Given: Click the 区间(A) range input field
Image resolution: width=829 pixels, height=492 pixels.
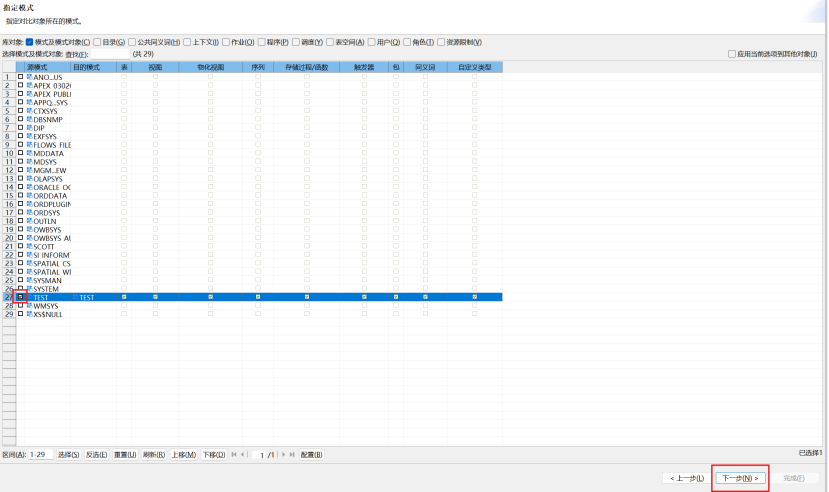Looking at the screenshot, I should click(41, 454).
